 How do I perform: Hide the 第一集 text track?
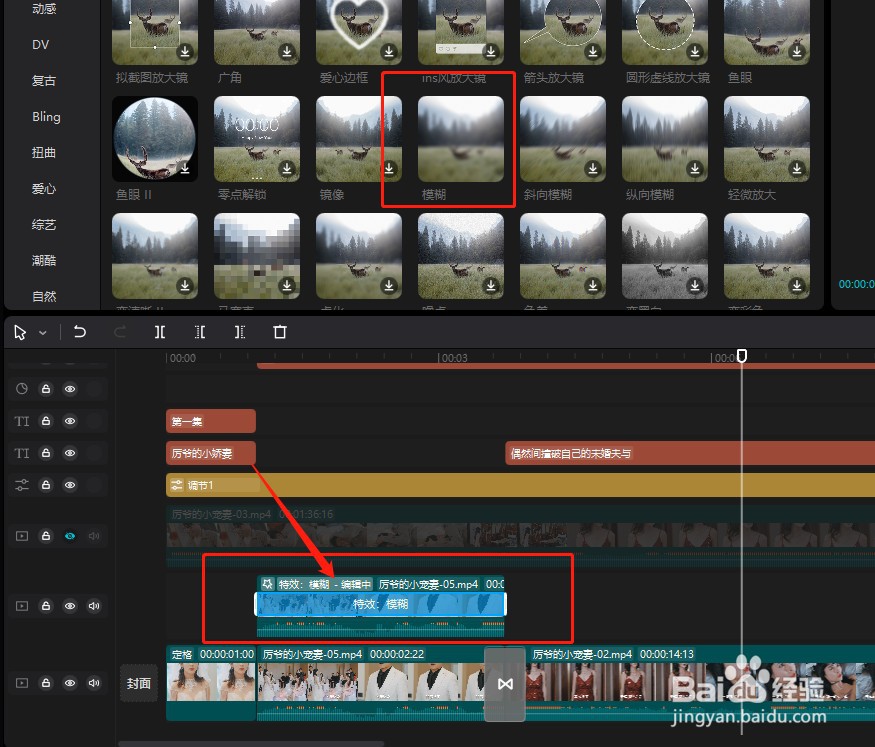coord(70,421)
